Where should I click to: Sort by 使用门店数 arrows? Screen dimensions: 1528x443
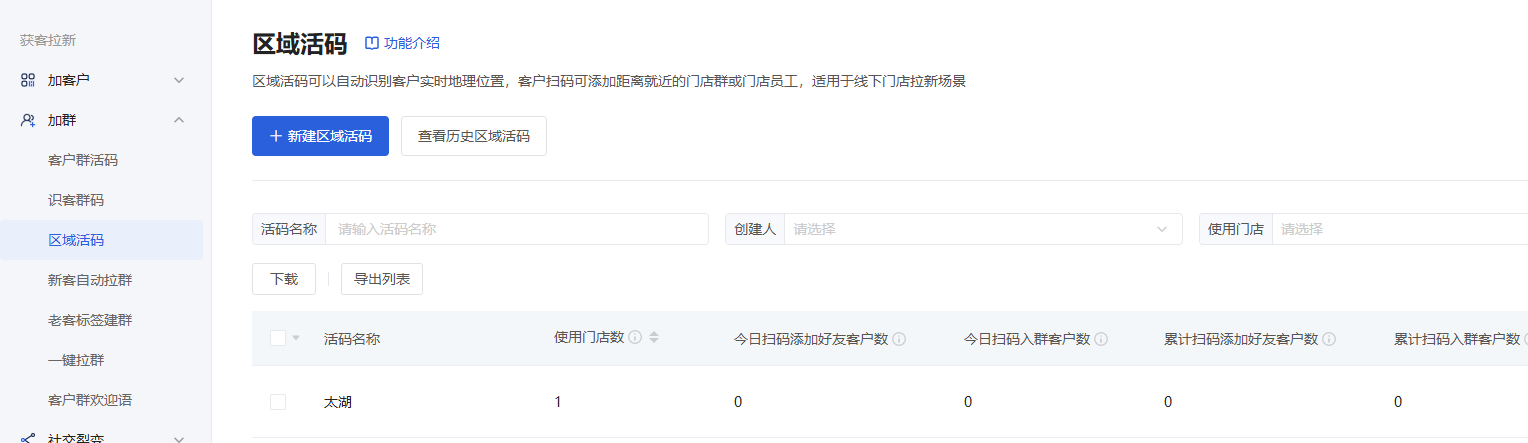click(654, 338)
